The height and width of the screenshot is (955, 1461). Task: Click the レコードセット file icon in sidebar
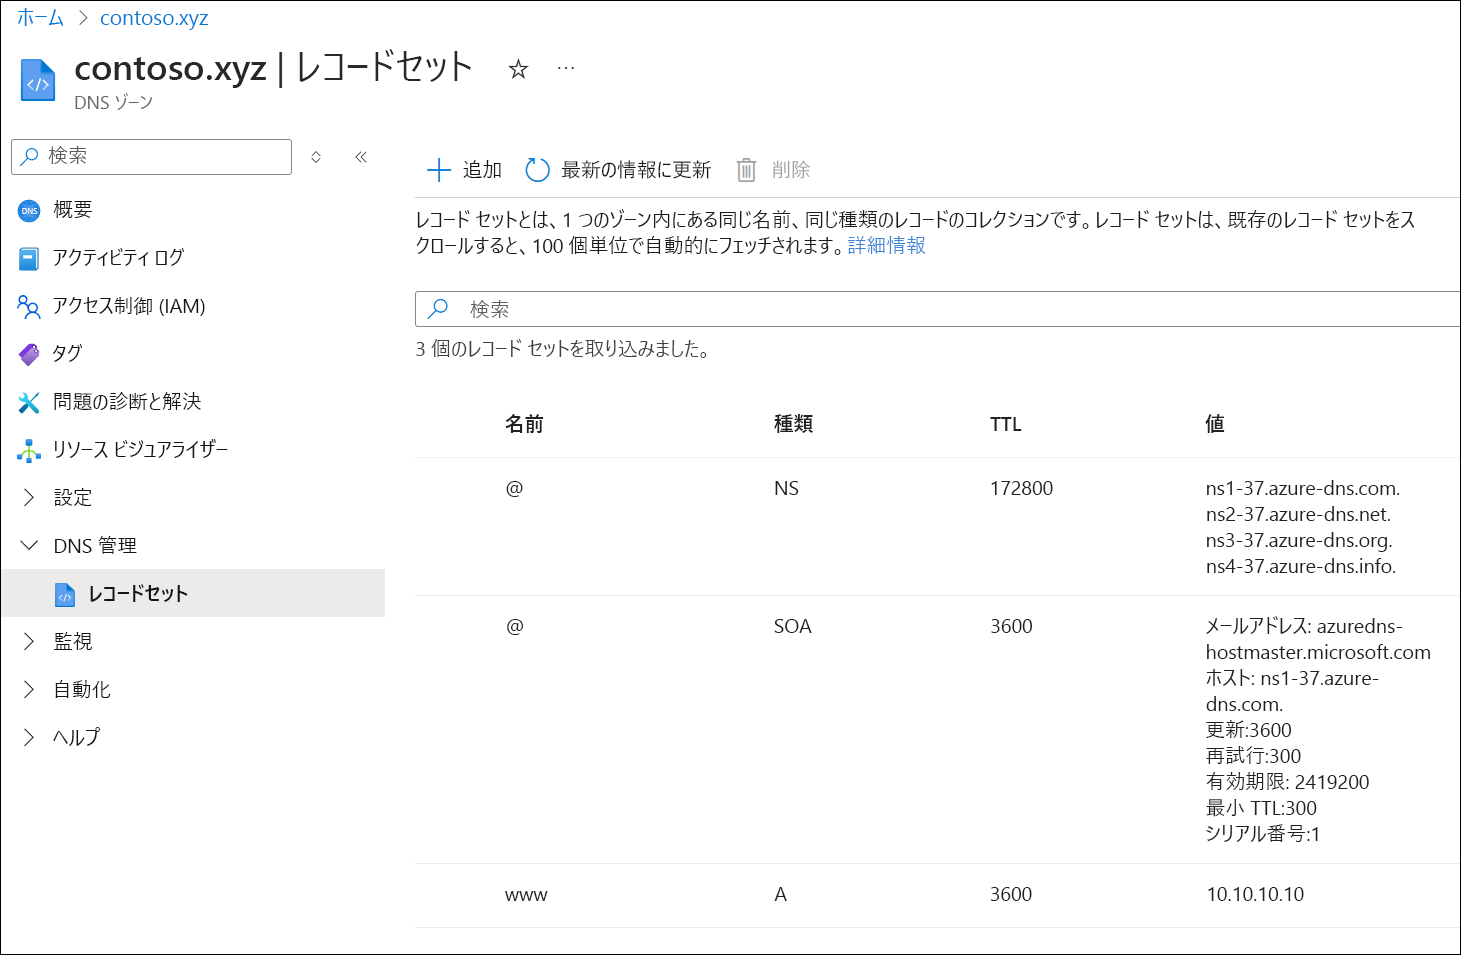tap(65, 594)
